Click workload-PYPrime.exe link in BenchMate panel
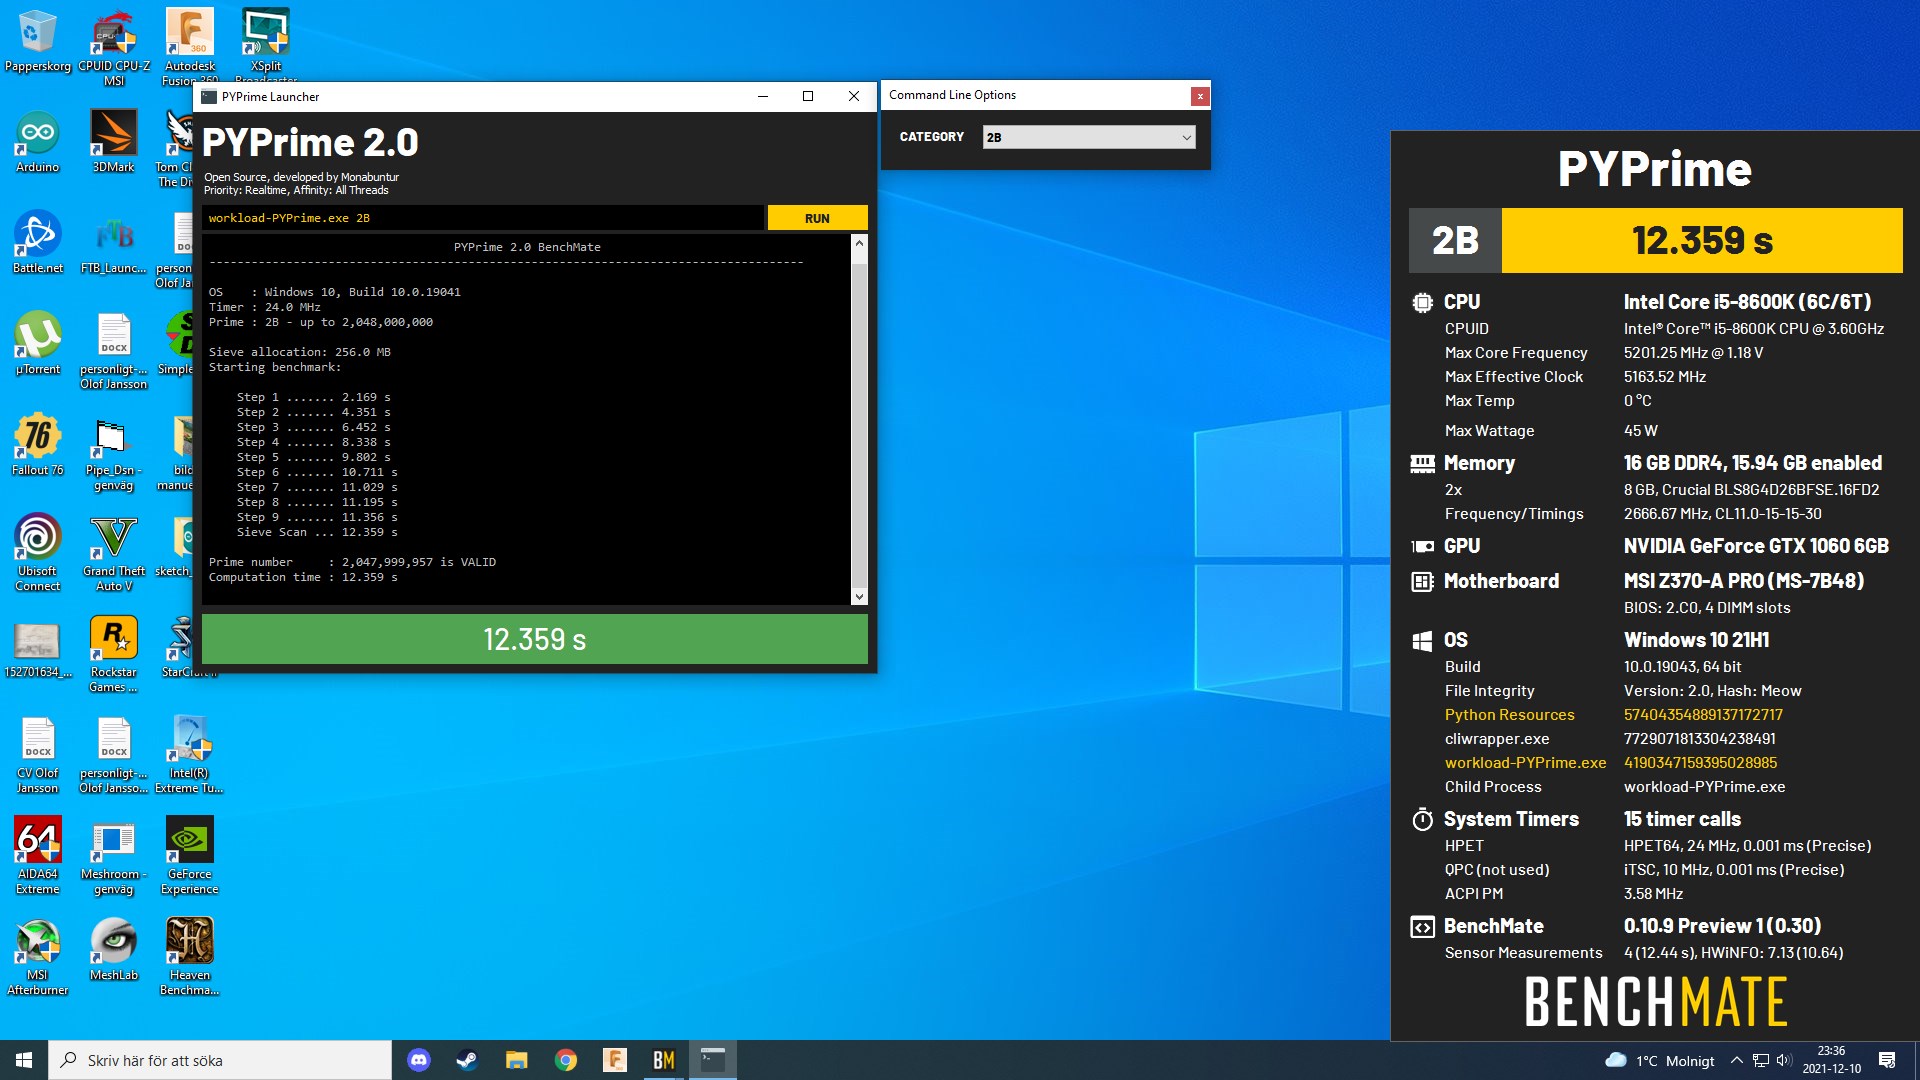Image resolution: width=1920 pixels, height=1080 pixels. (x=1525, y=763)
